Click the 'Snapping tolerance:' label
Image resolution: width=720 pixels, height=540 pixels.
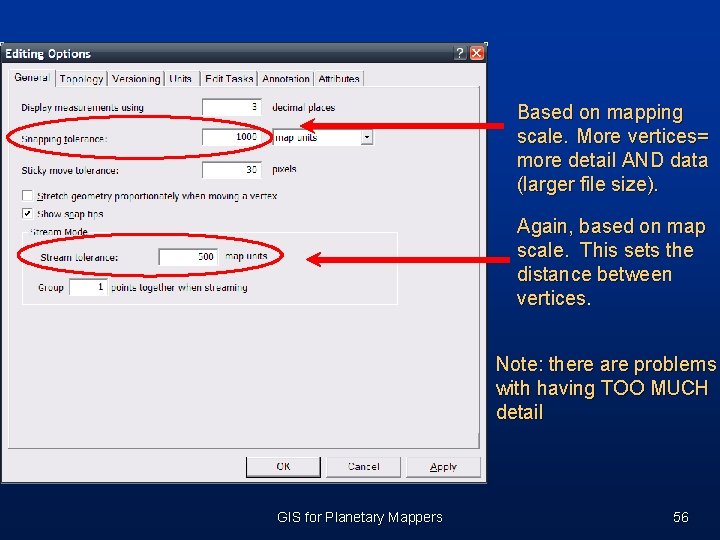click(64, 139)
